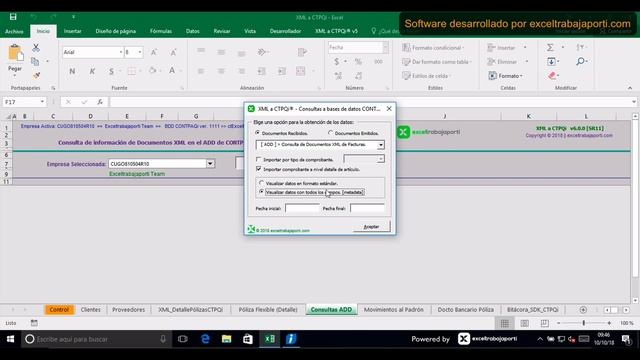Click the Cut scissors icon
Viewport: 640px width, 360px height.
coord(36,48)
